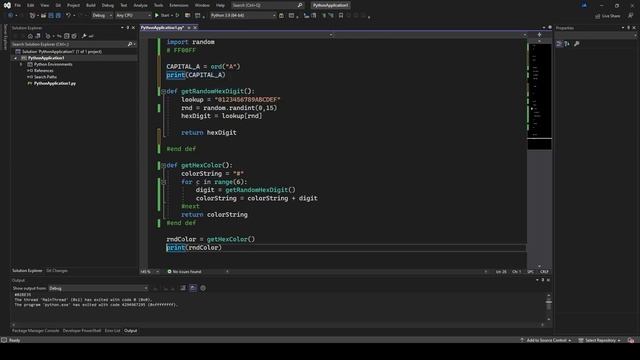Click Clear All icon in Output toolbar
The width and height of the screenshot is (640, 360).
[183, 288]
